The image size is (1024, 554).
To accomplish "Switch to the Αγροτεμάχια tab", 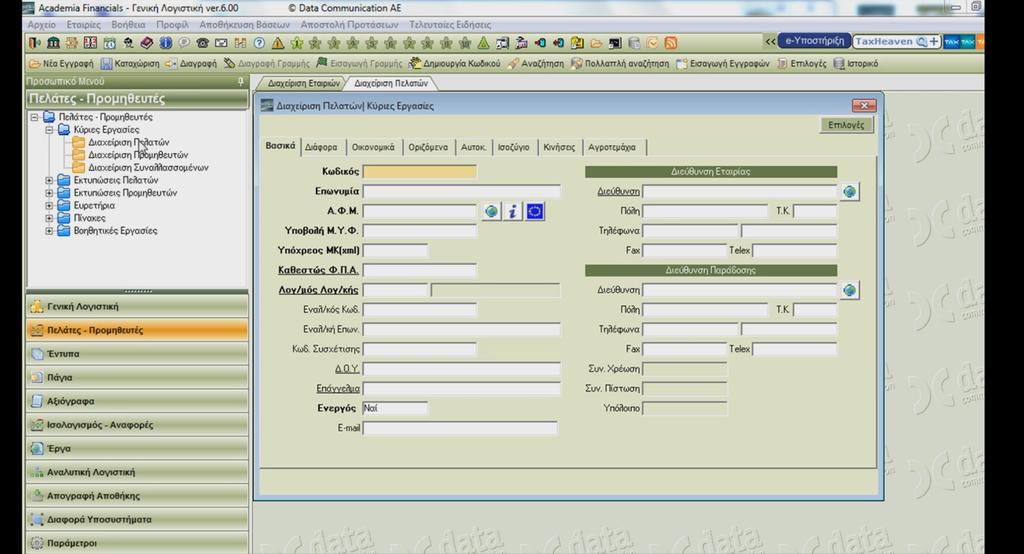I will [x=612, y=147].
